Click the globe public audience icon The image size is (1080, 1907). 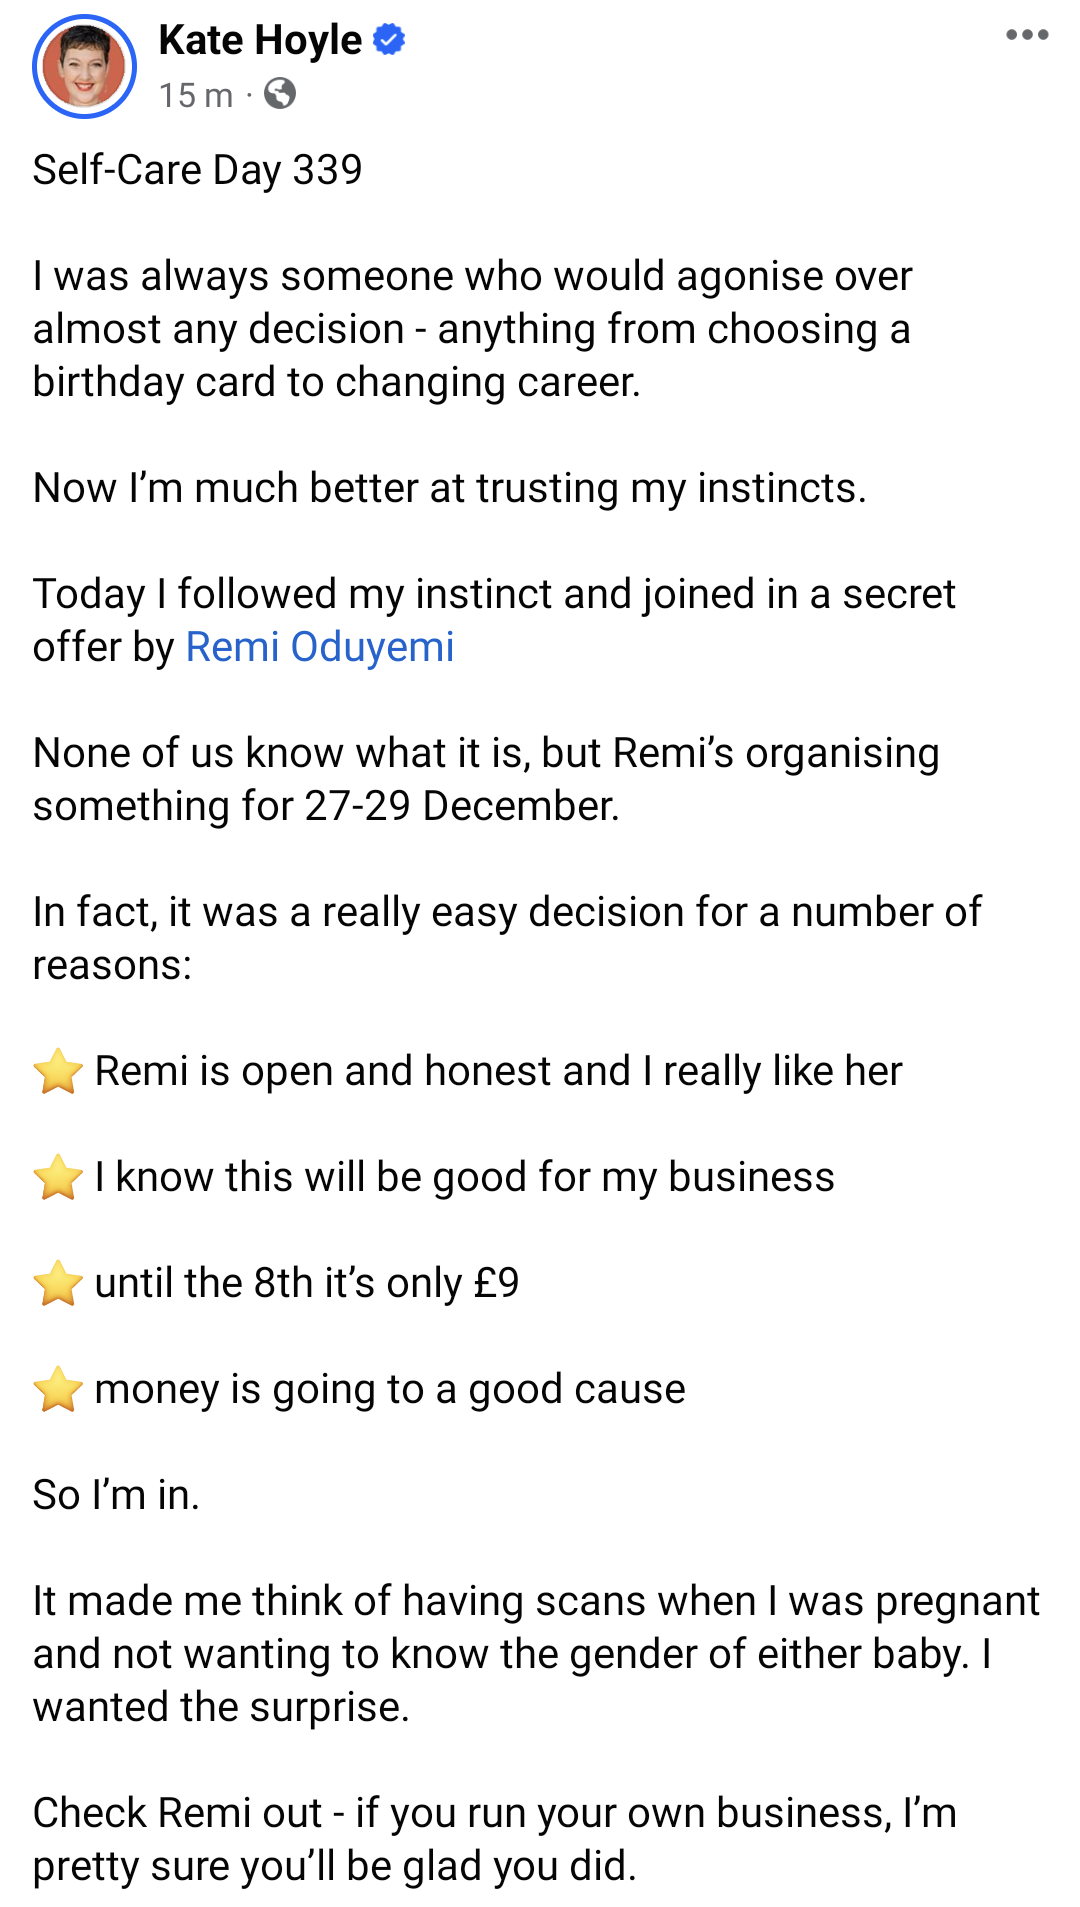coord(280,94)
